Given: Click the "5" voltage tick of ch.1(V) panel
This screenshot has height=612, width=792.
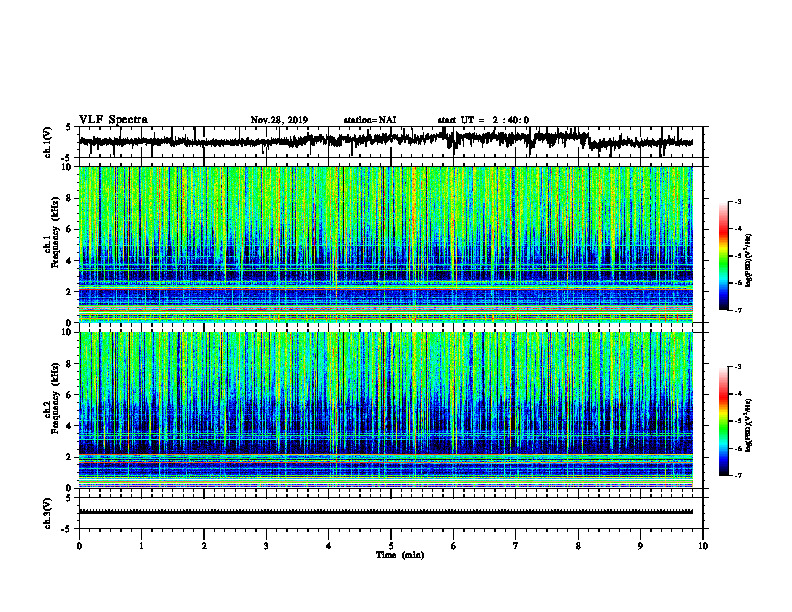Looking at the screenshot, I should 68,127.
